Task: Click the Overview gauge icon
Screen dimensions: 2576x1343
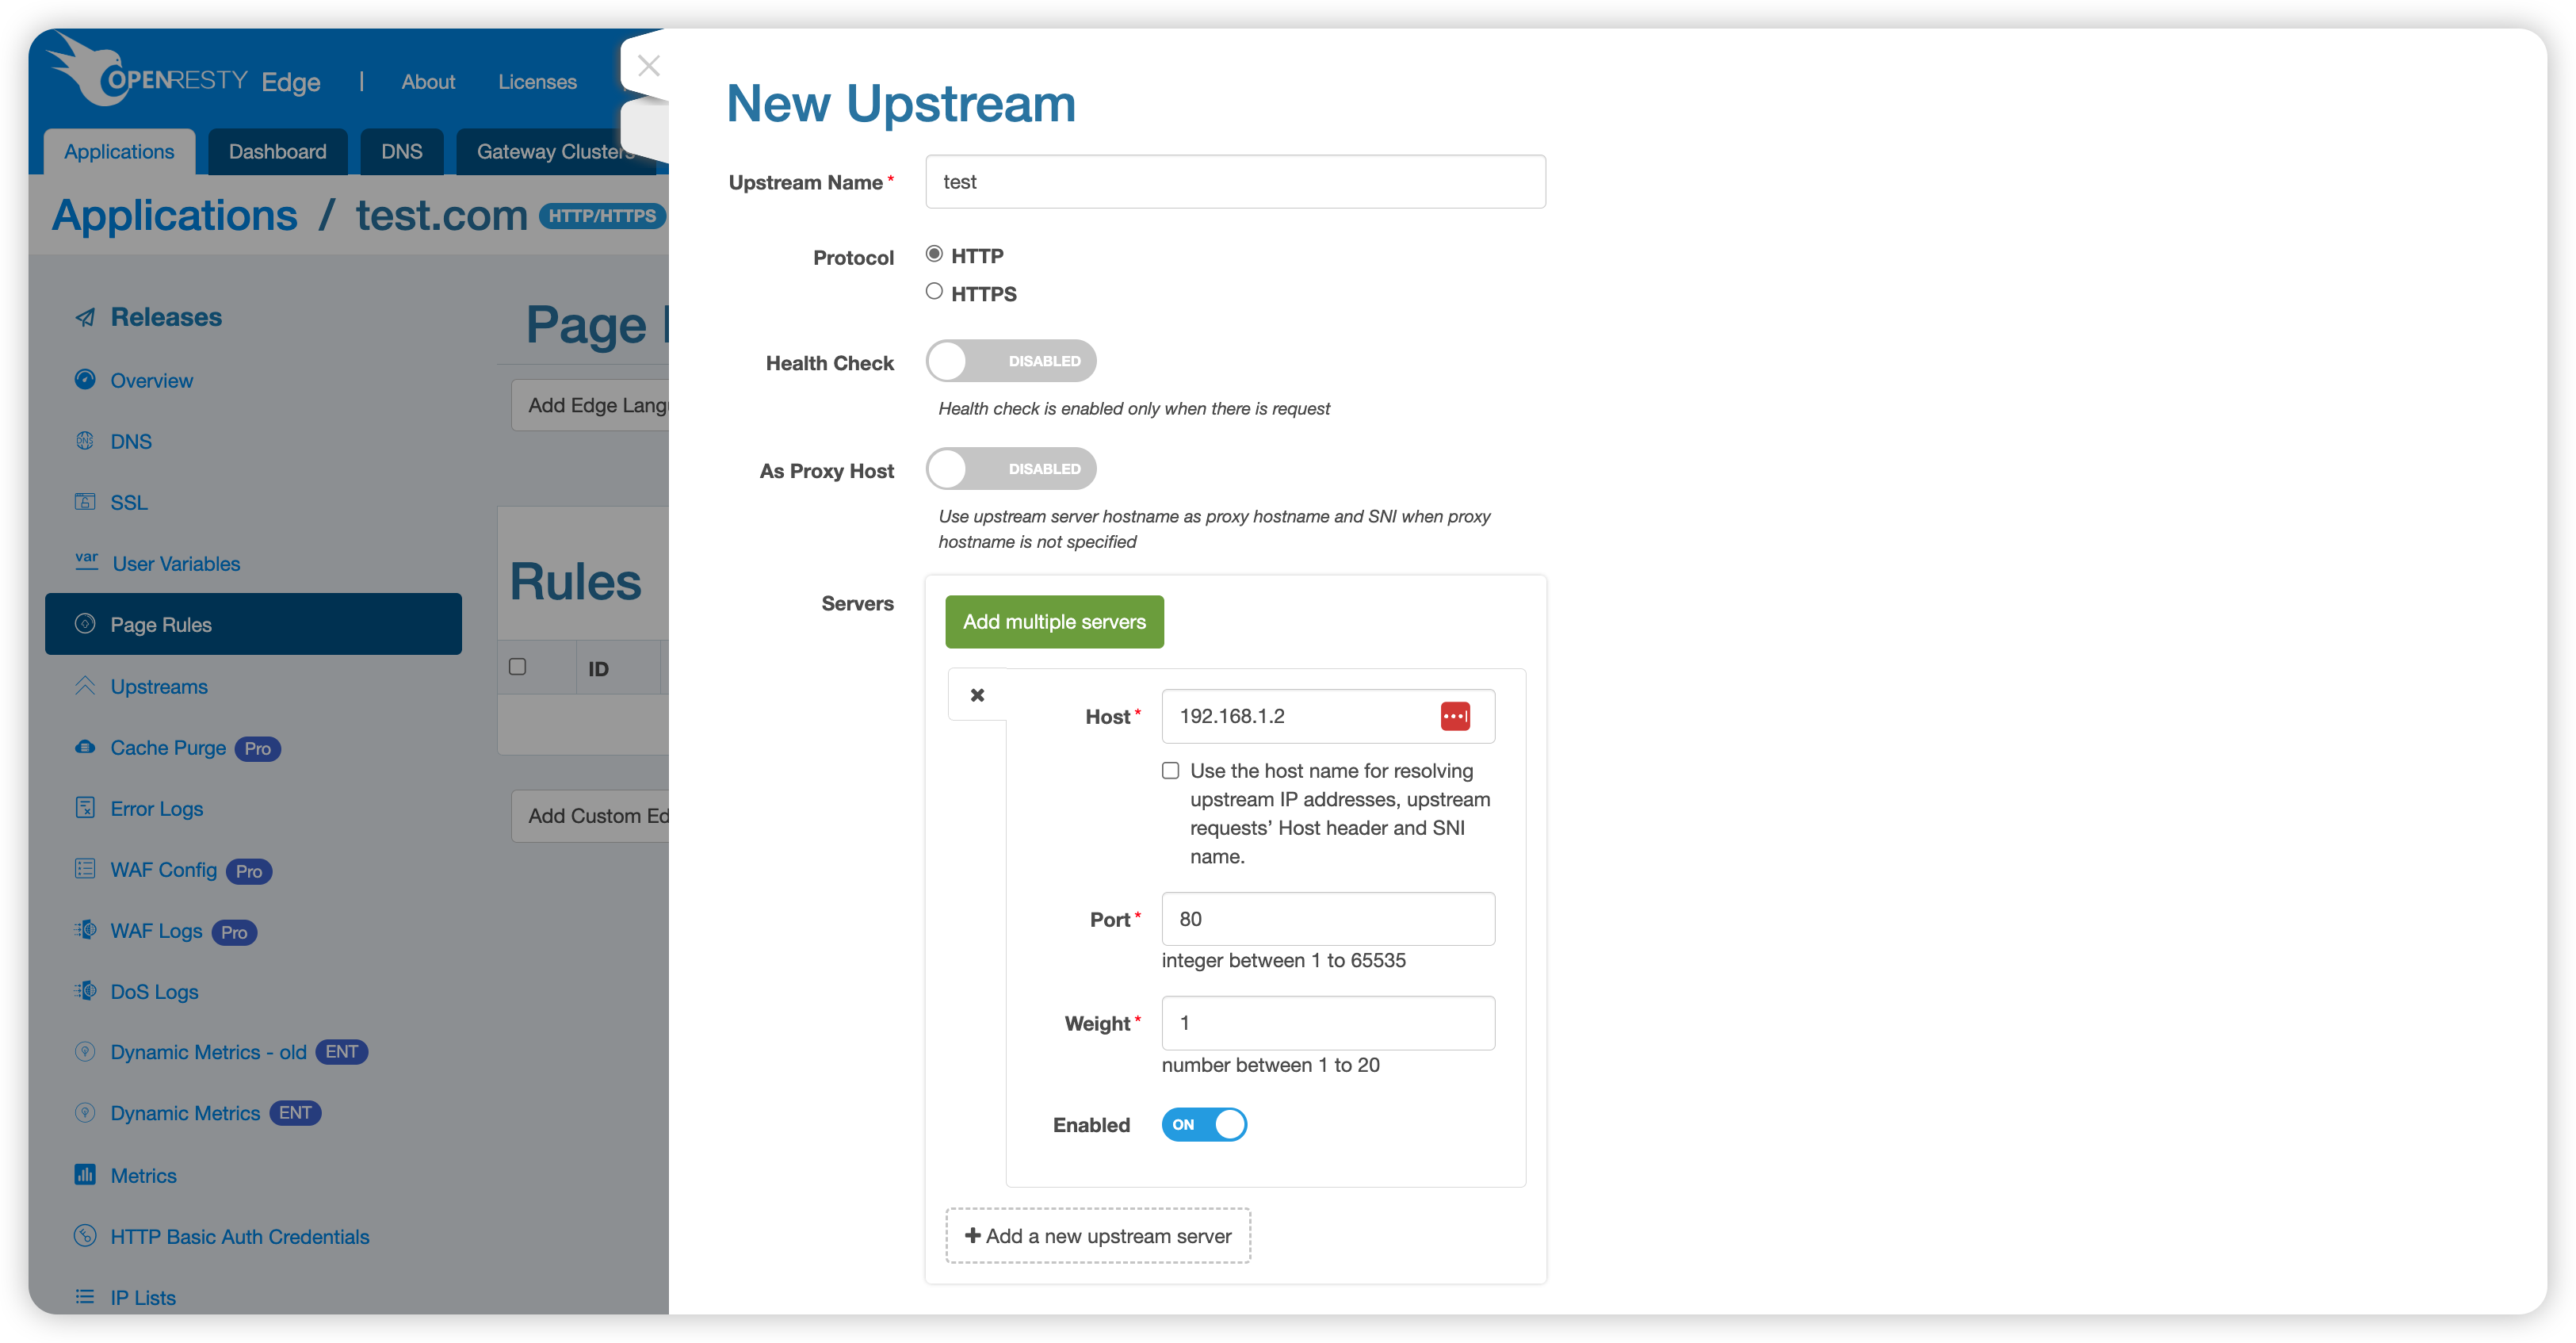Action: (85, 380)
